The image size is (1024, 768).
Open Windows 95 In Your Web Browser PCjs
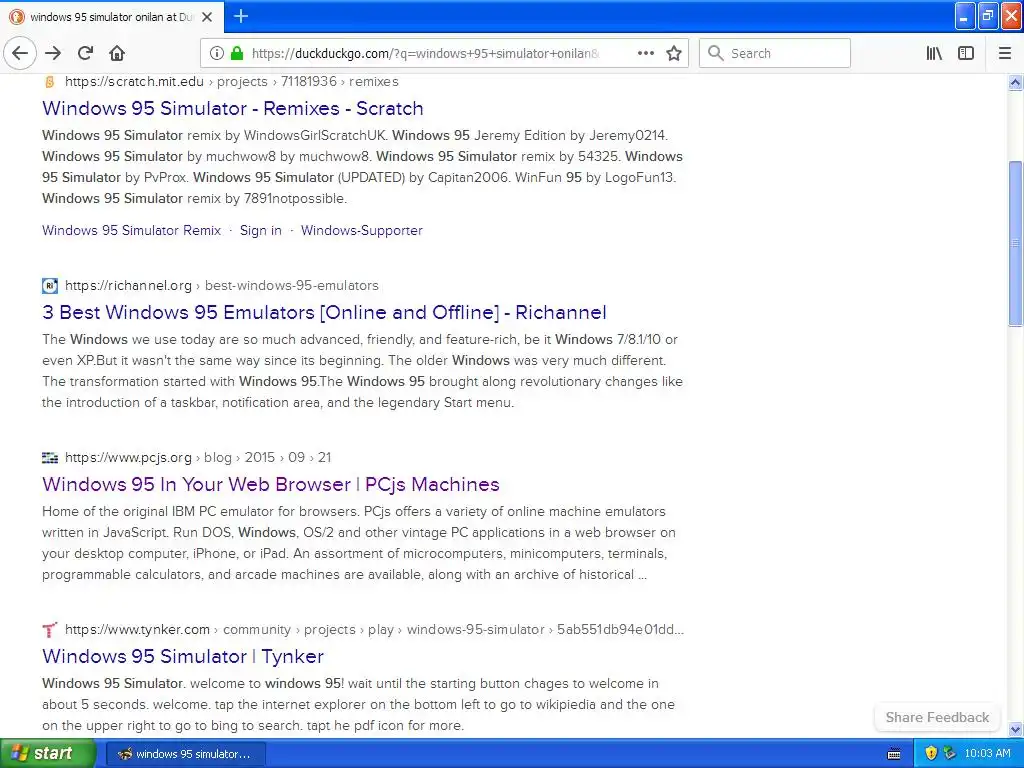(270, 485)
